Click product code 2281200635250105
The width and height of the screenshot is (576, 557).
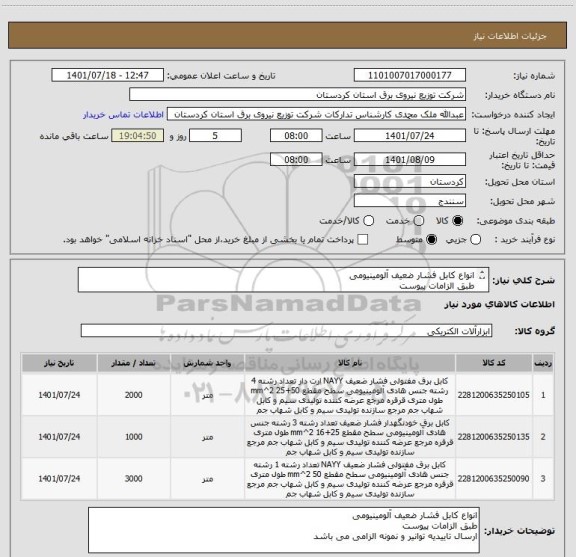(x=493, y=395)
